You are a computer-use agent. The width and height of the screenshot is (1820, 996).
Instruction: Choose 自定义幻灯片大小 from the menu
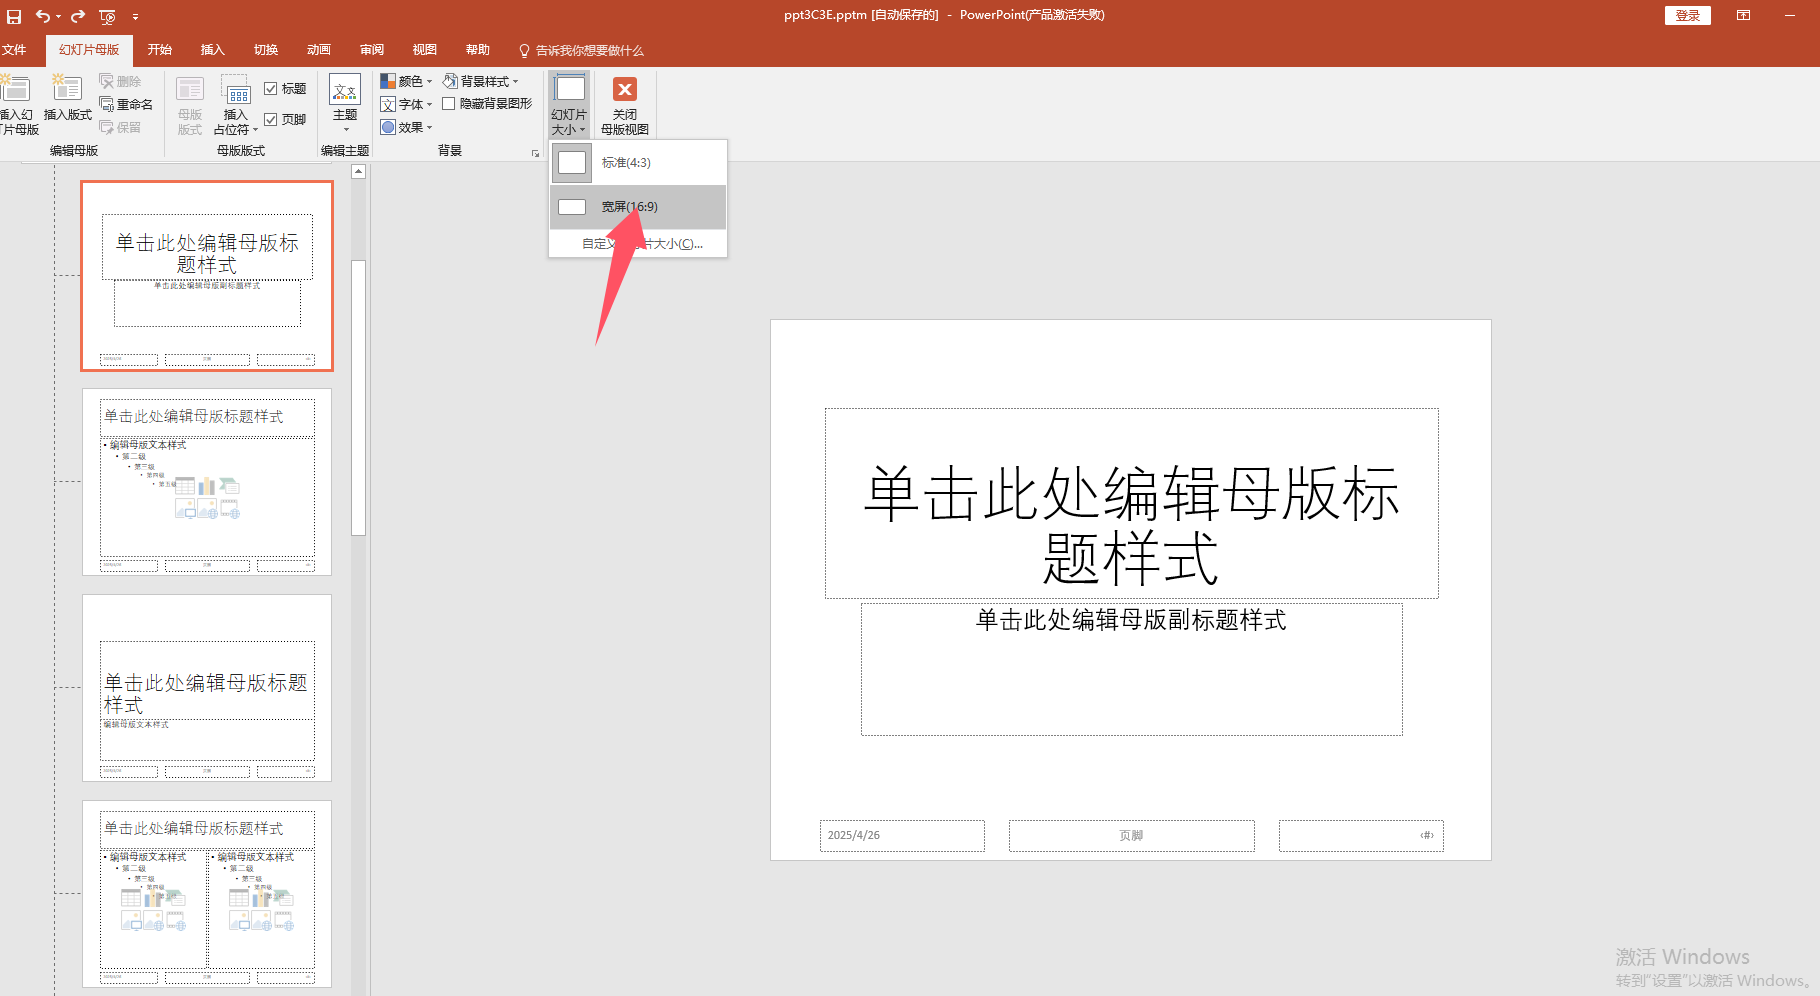click(x=638, y=243)
